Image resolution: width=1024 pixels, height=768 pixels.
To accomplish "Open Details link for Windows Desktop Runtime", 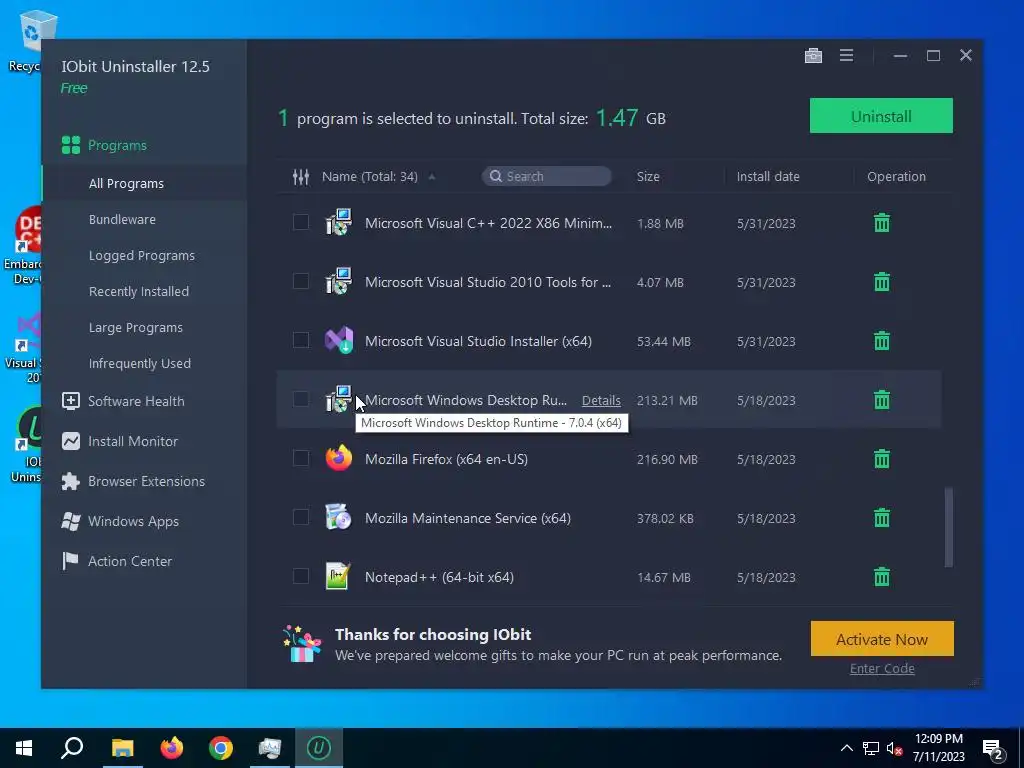I will tap(601, 400).
